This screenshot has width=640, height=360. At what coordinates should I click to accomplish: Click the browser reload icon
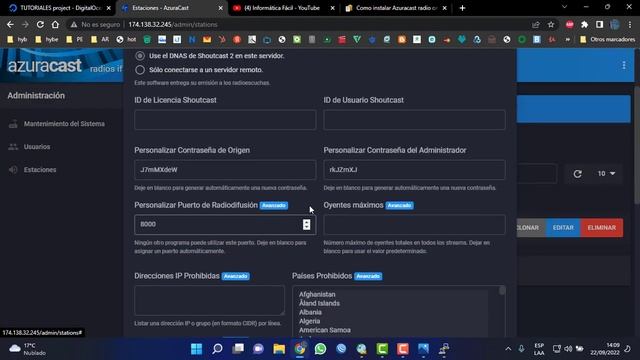(x=40, y=24)
